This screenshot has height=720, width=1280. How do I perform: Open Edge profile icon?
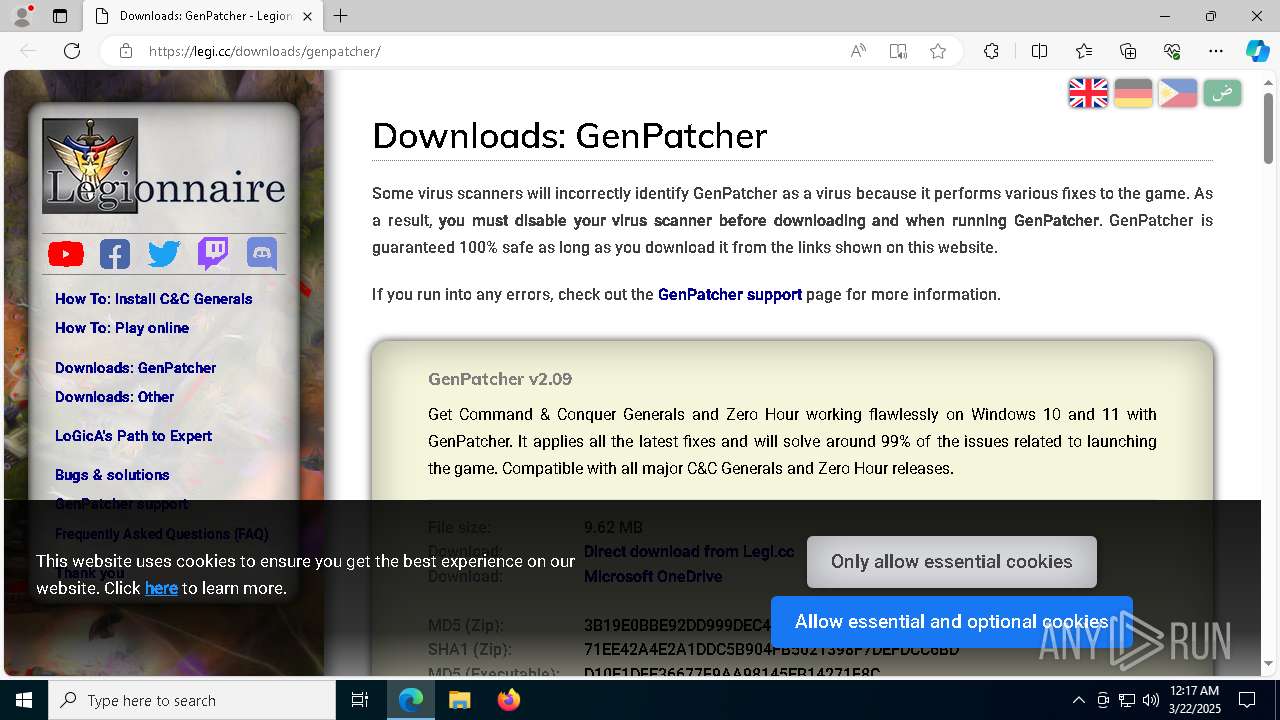point(21,16)
